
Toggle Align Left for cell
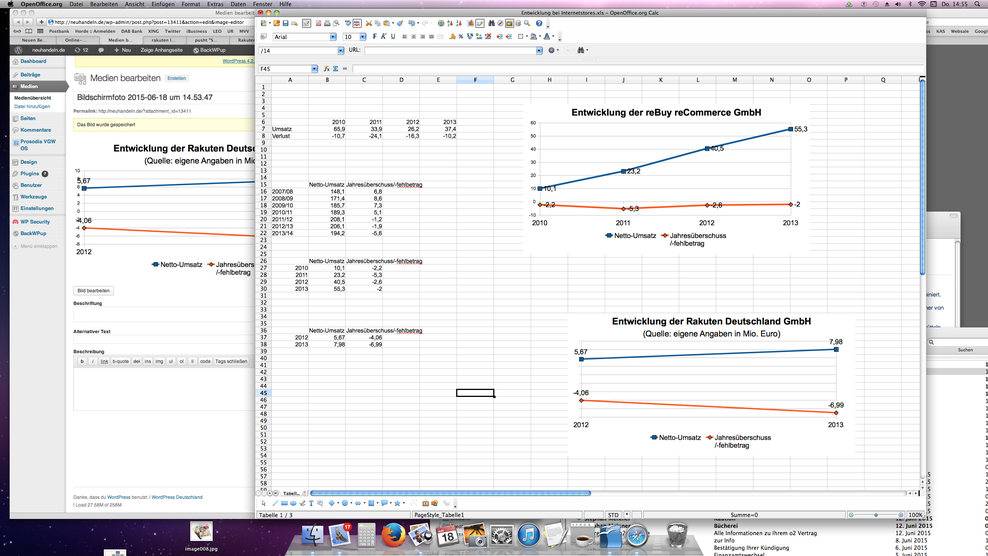405,37
